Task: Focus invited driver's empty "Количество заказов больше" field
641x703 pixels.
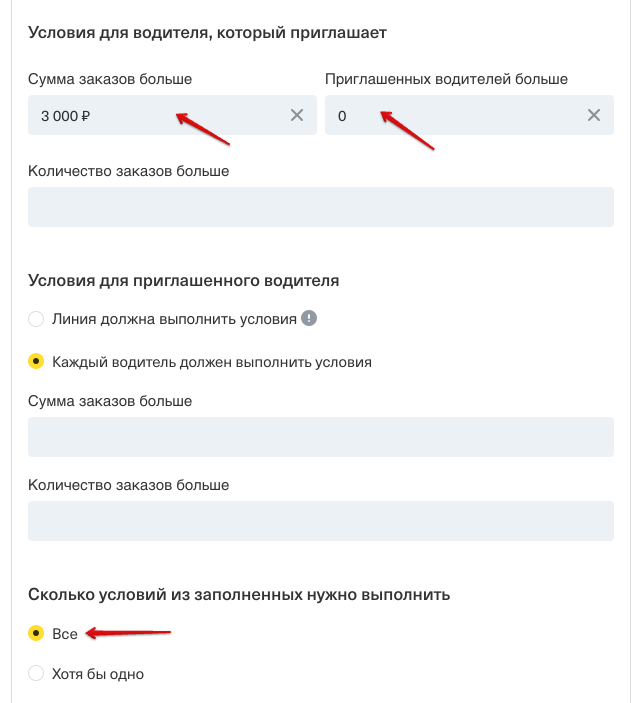Action: [320, 521]
